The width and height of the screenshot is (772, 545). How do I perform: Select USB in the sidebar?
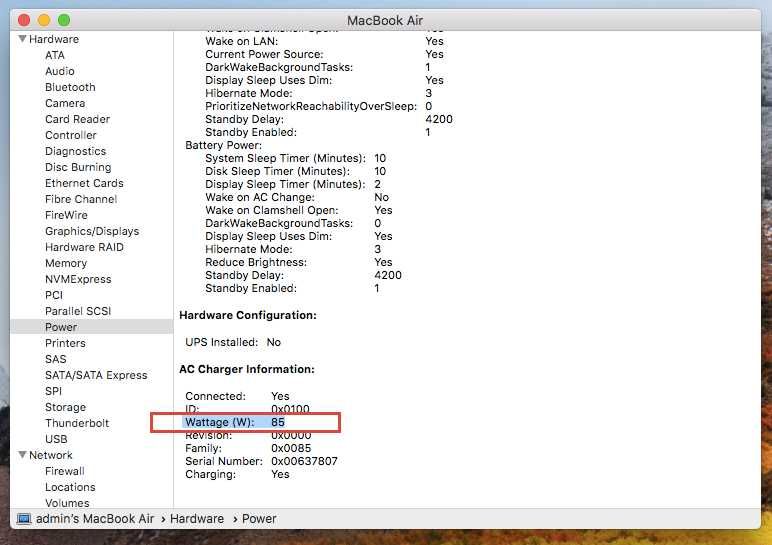pyautogui.click(x=56, y=439)
